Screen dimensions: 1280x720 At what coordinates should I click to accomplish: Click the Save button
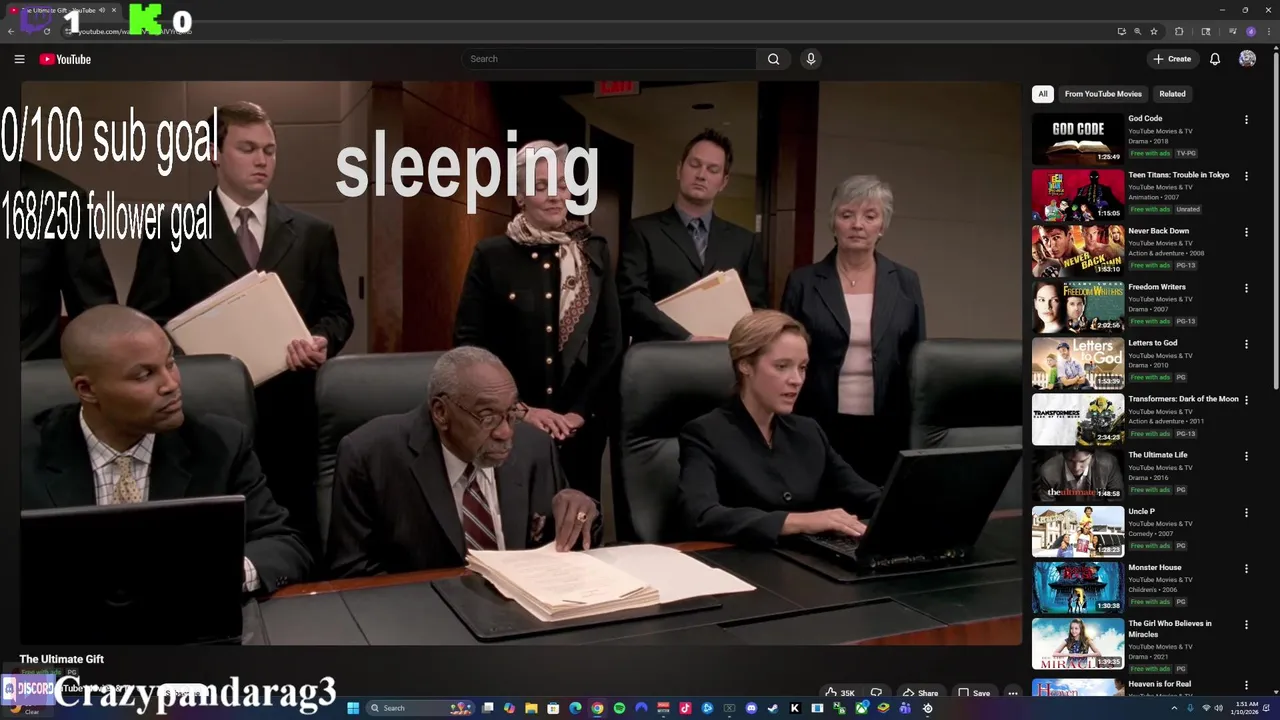pyautogui.click(x=974, y=693)
